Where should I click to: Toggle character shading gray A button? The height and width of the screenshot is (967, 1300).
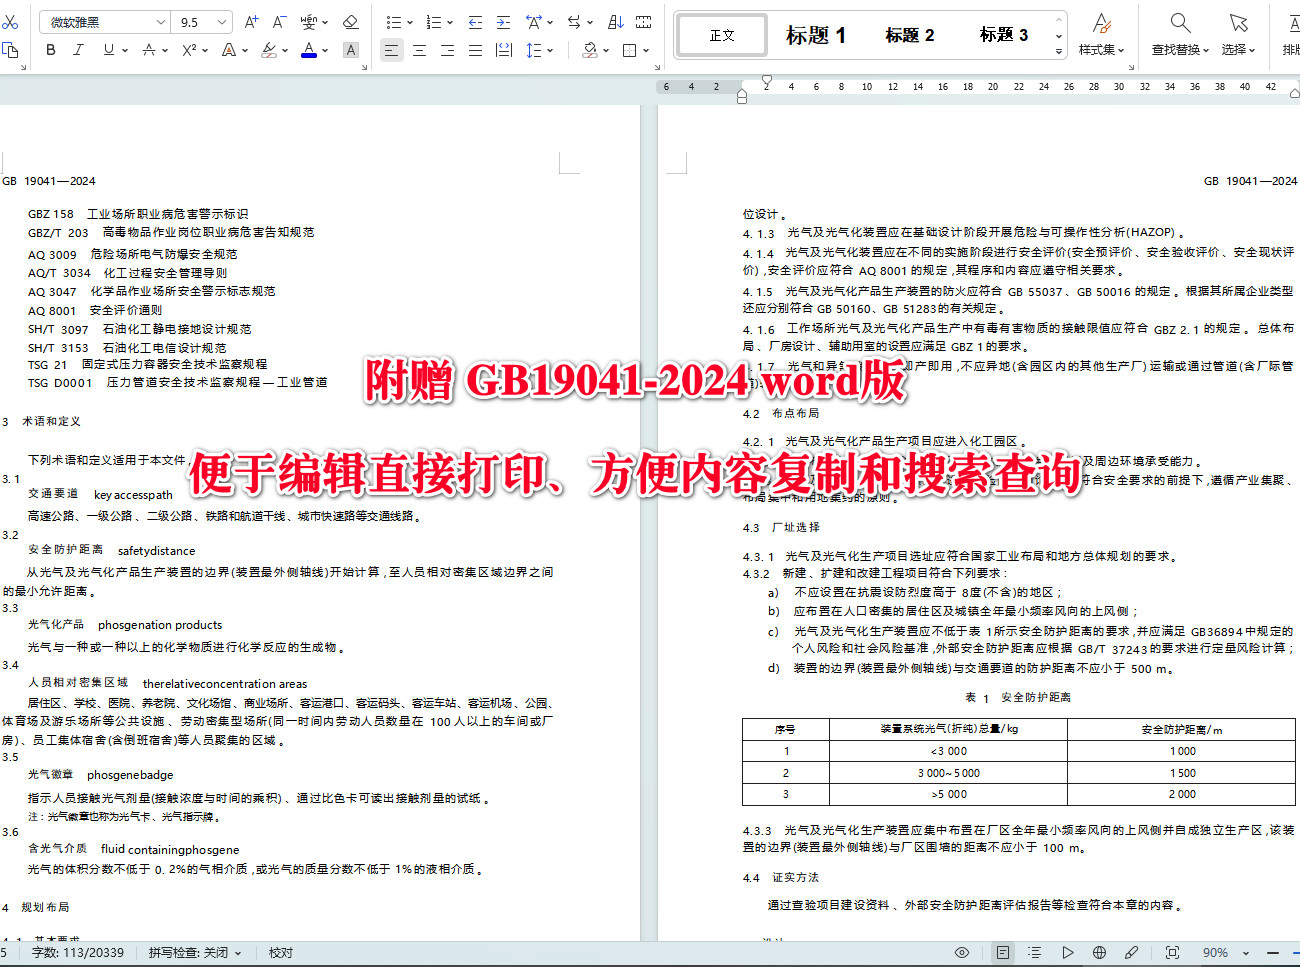tap(351, 49)
